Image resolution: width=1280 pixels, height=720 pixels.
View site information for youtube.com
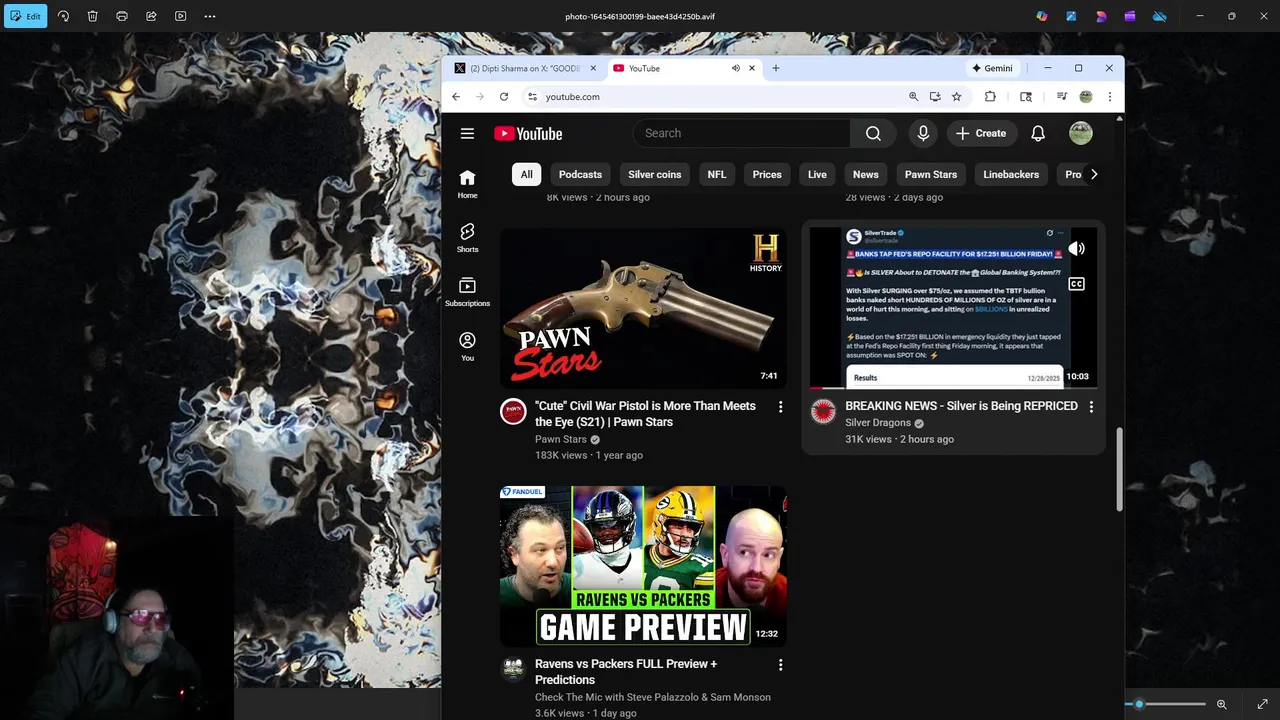point(533,97)
